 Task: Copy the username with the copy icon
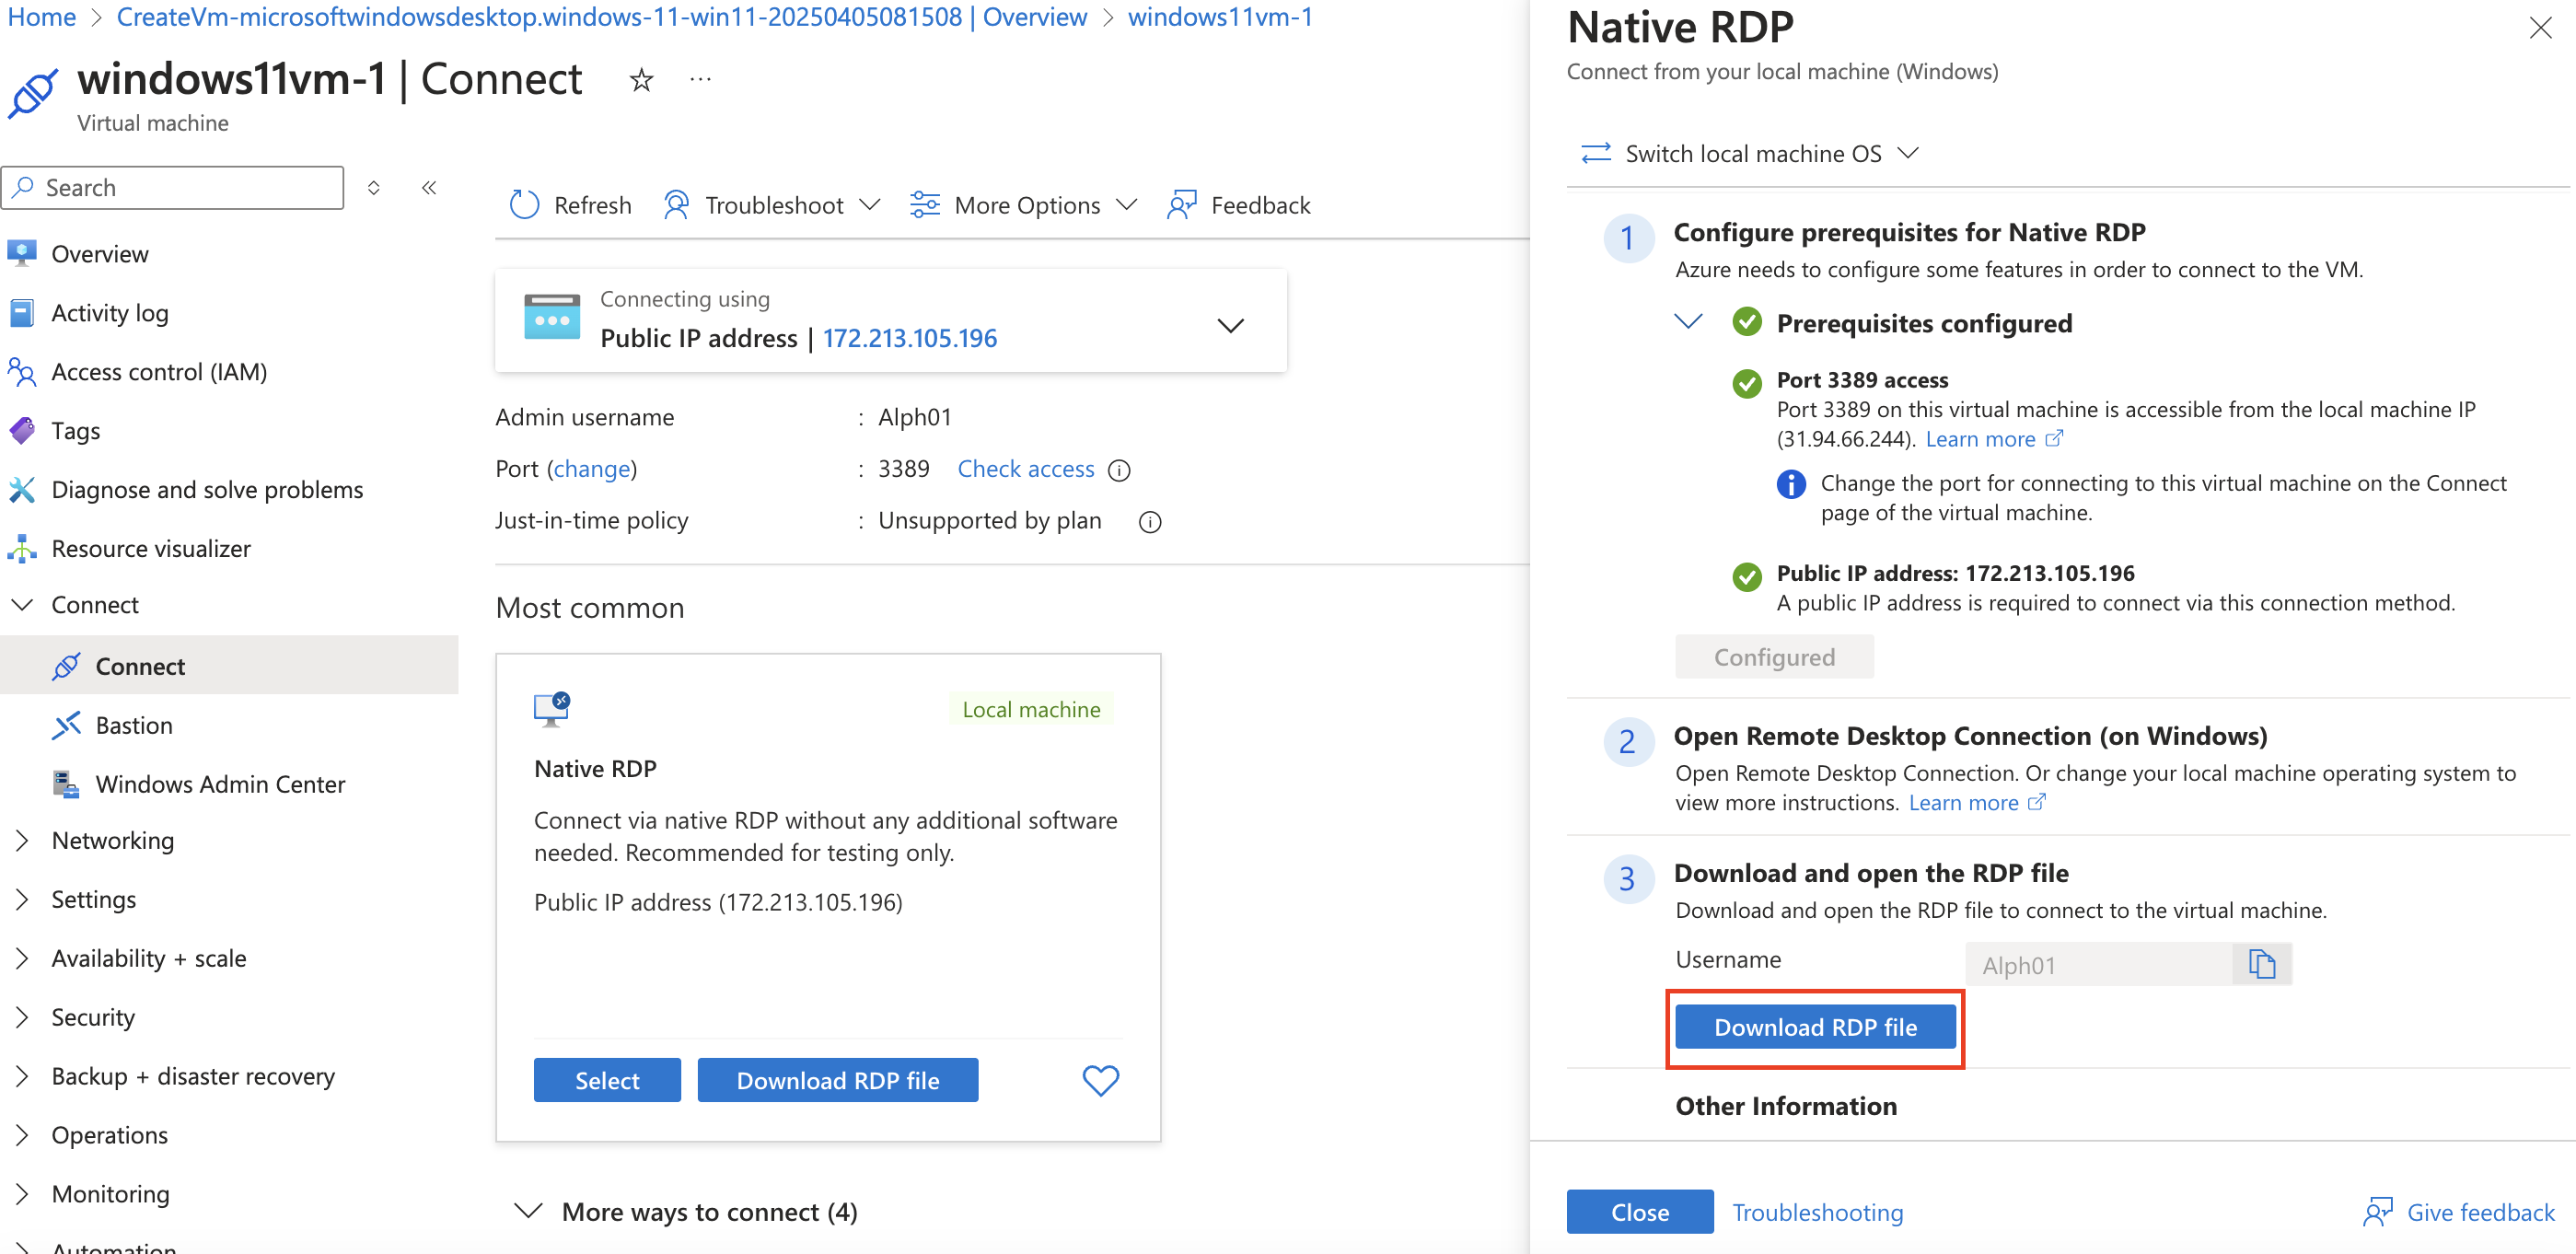pyautogui.click(x=2261, y=964)
